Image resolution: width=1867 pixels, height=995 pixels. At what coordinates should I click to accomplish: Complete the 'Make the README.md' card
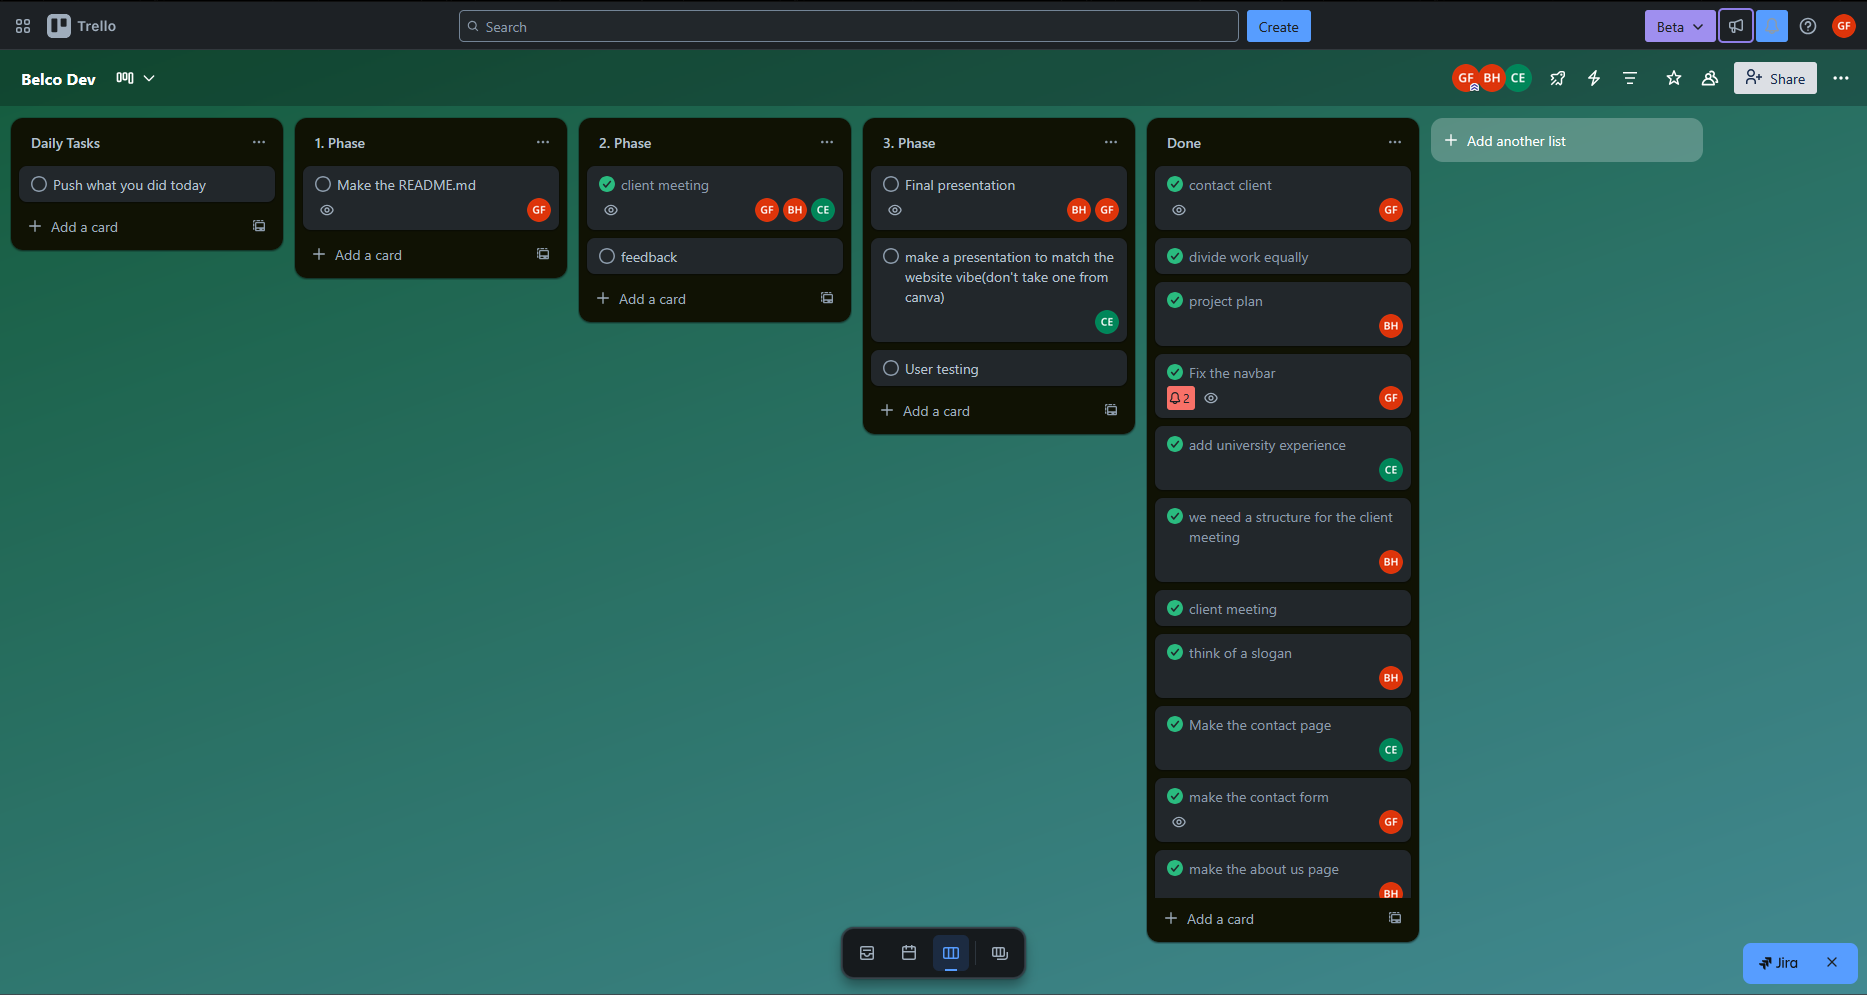(322, 184)
